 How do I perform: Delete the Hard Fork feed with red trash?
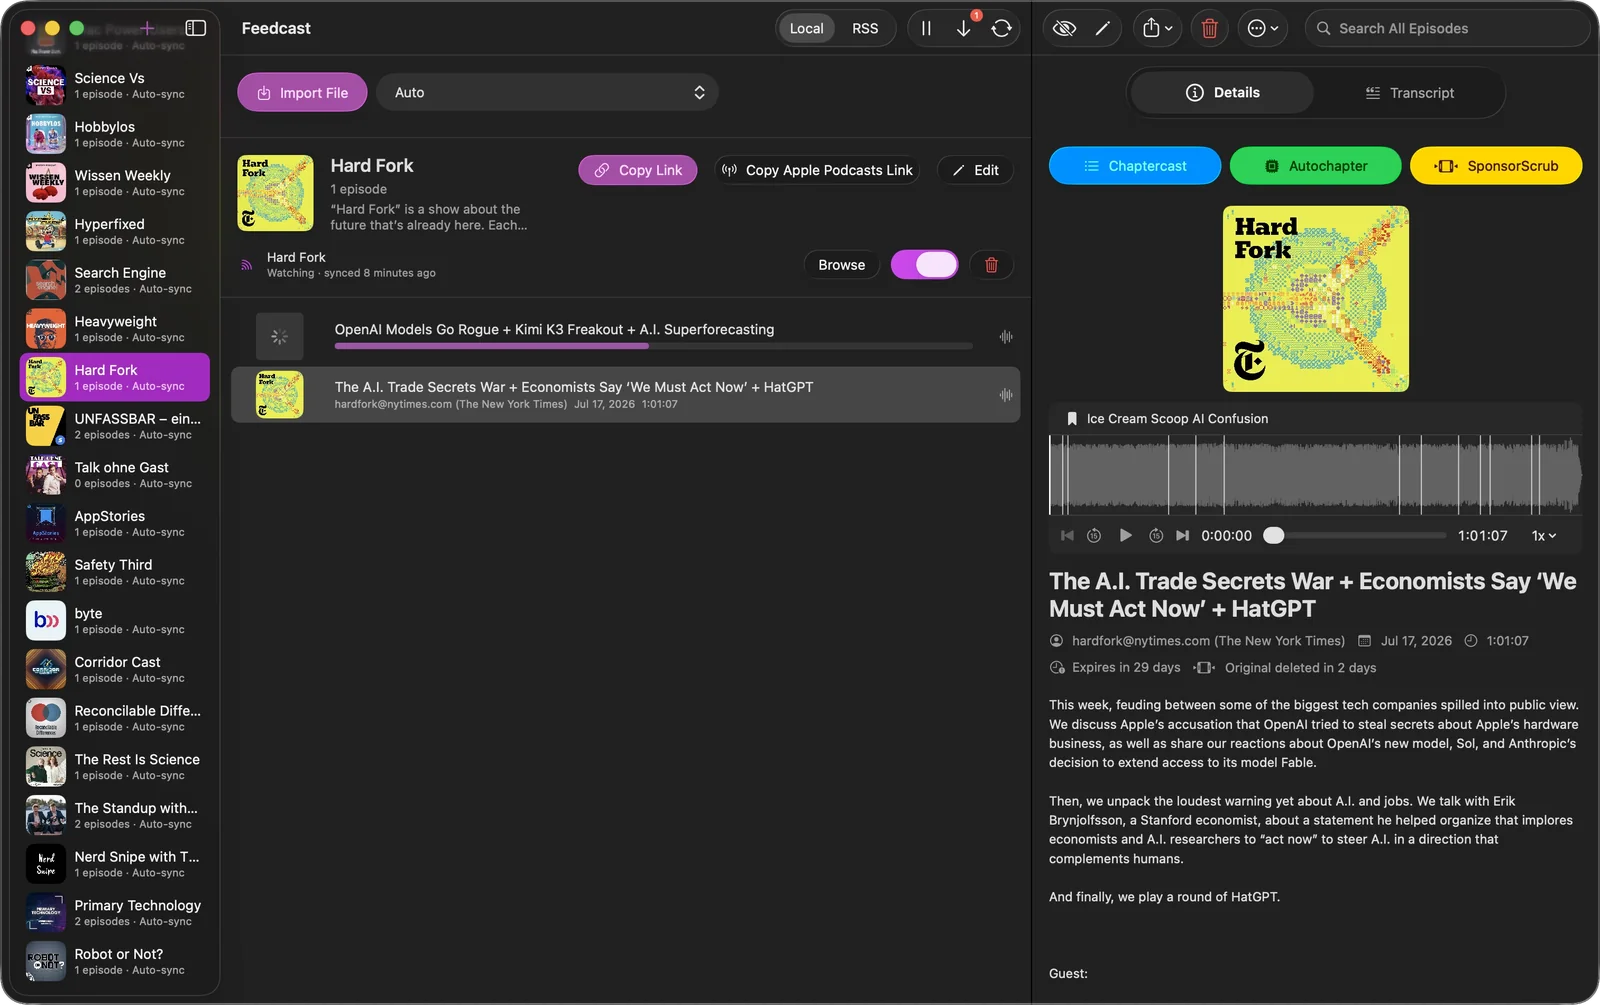click(x=991, y=265)
